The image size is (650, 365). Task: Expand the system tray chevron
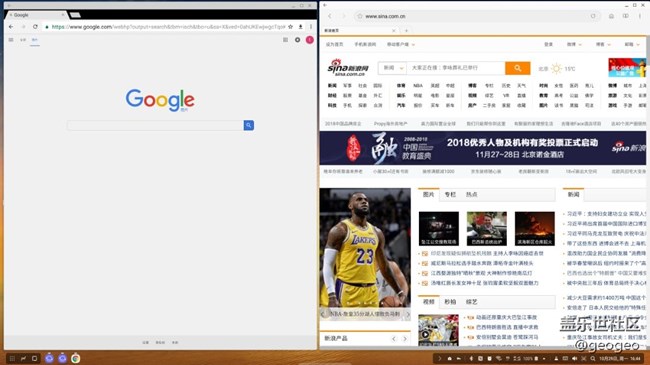[439, 358]
